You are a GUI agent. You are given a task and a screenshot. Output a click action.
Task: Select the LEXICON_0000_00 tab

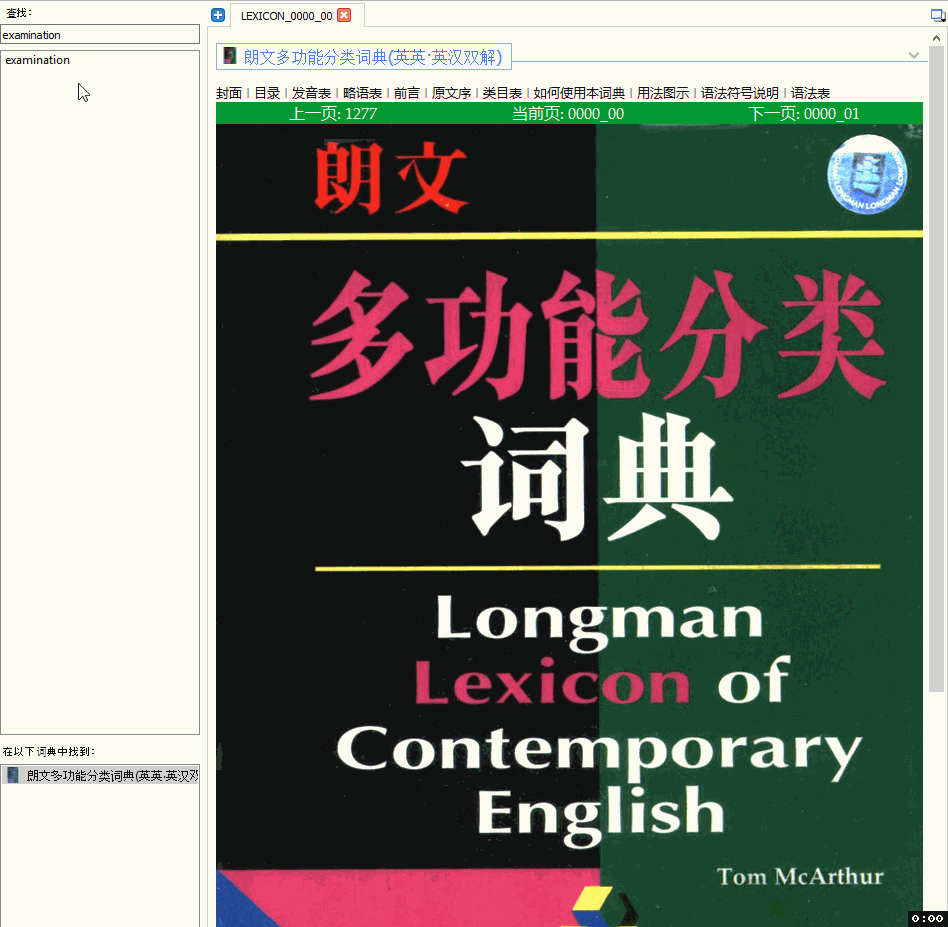[286, 16]
